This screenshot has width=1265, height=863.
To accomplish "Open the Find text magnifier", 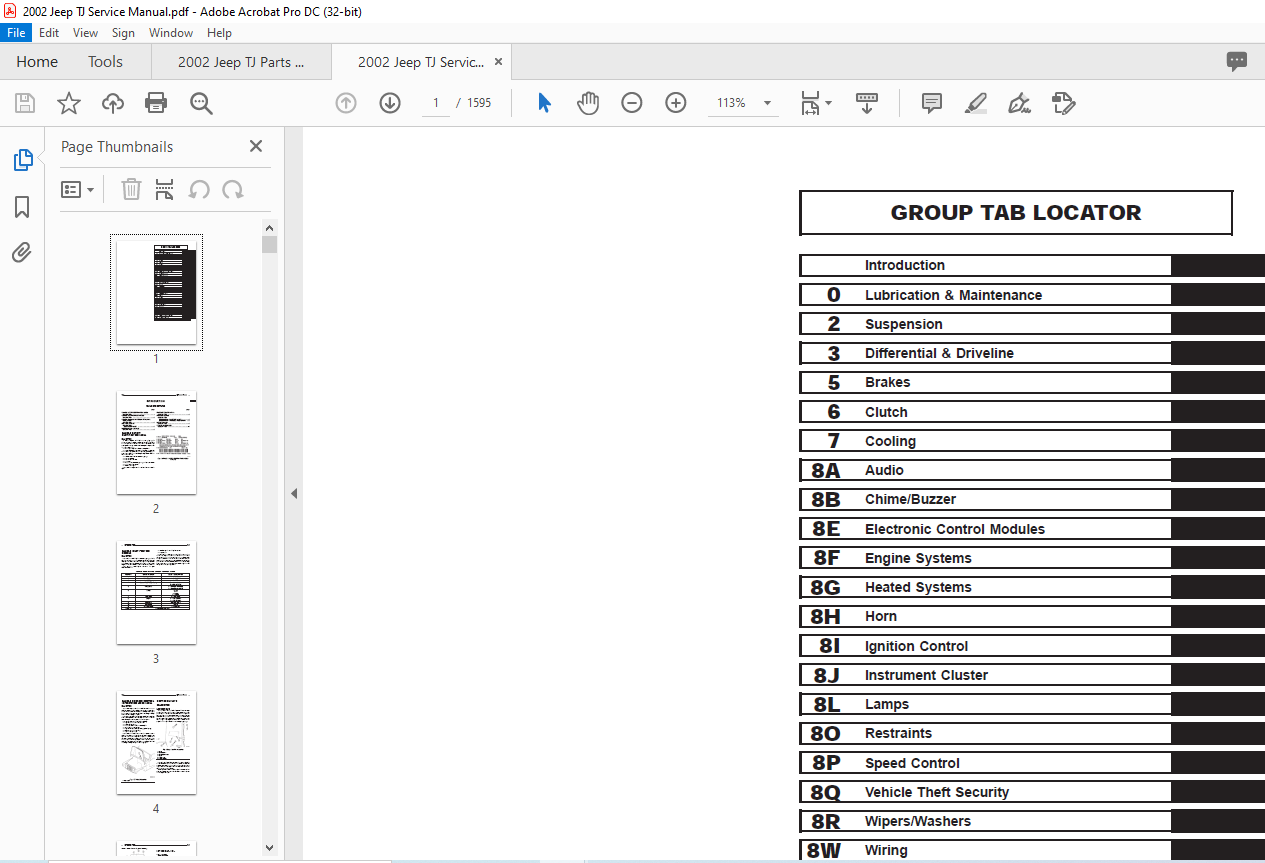I will (201, 103).
